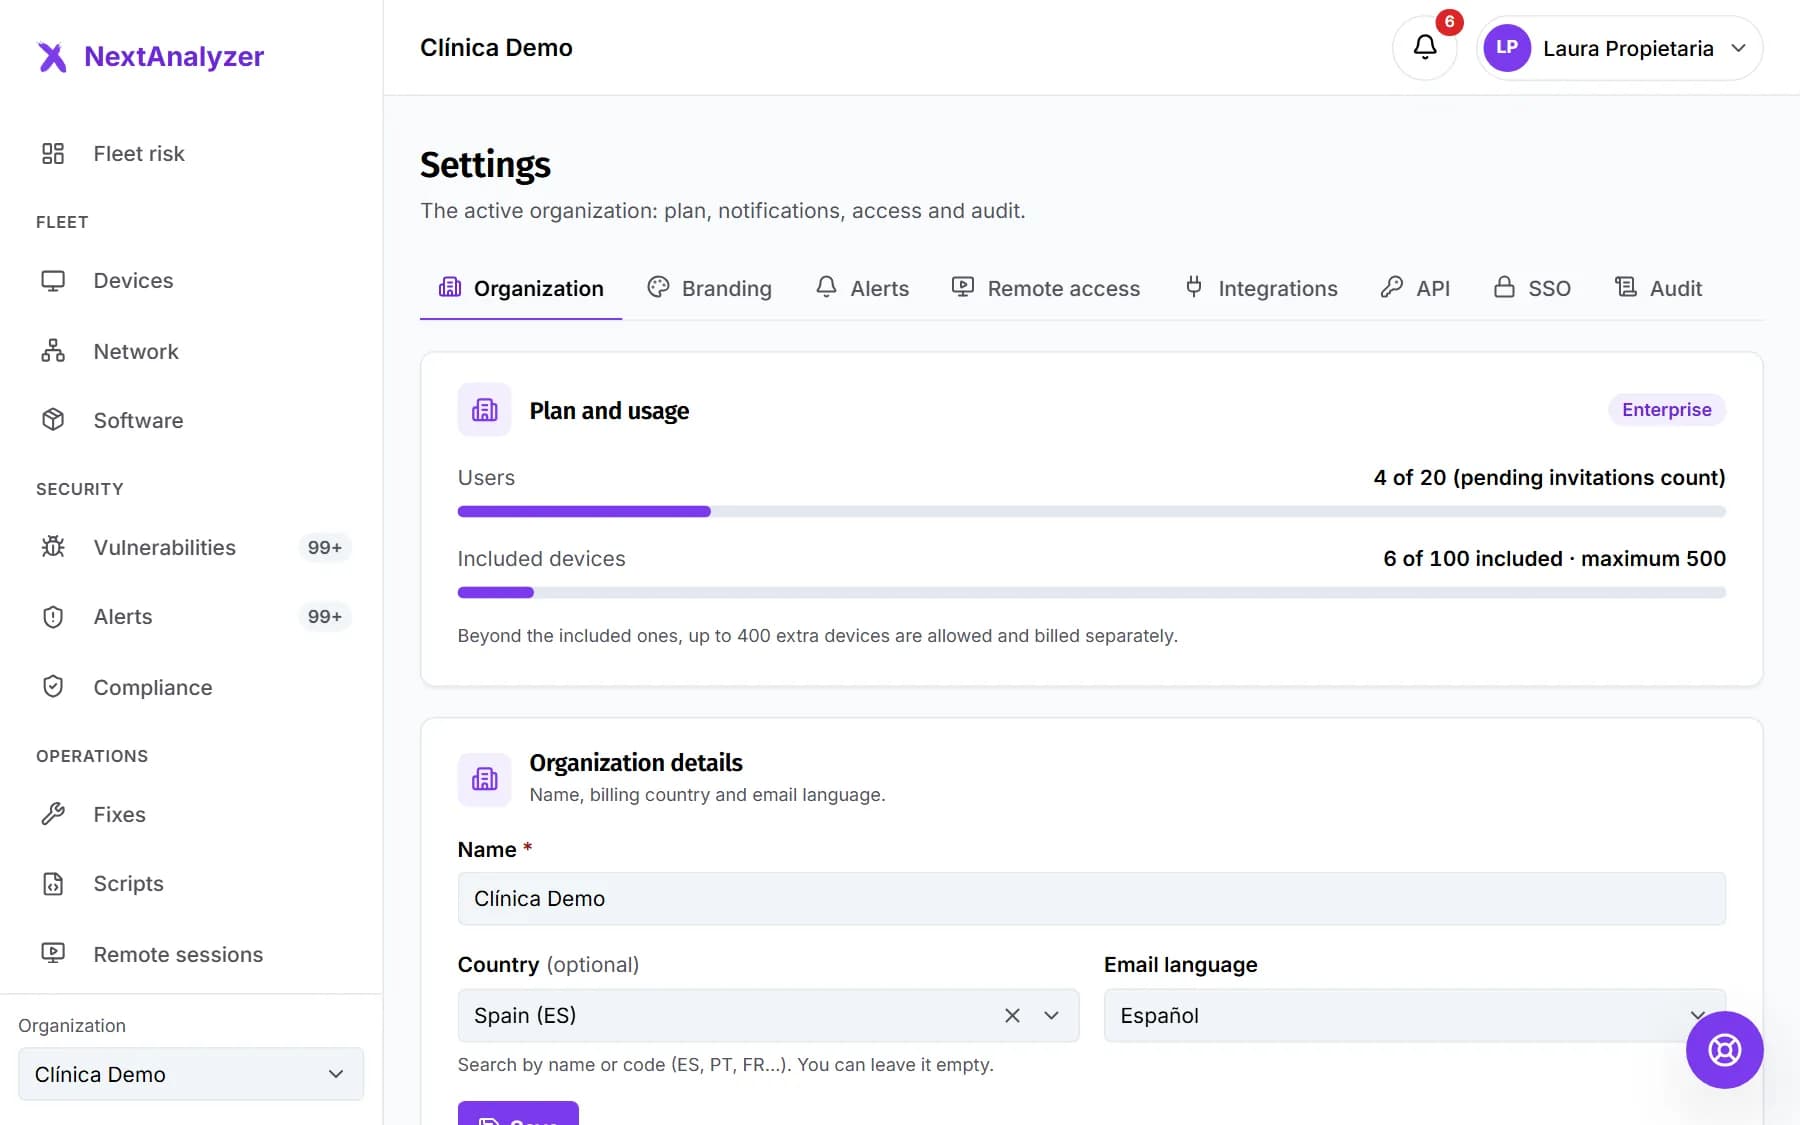Click the Fixes wrench icon

53,814
